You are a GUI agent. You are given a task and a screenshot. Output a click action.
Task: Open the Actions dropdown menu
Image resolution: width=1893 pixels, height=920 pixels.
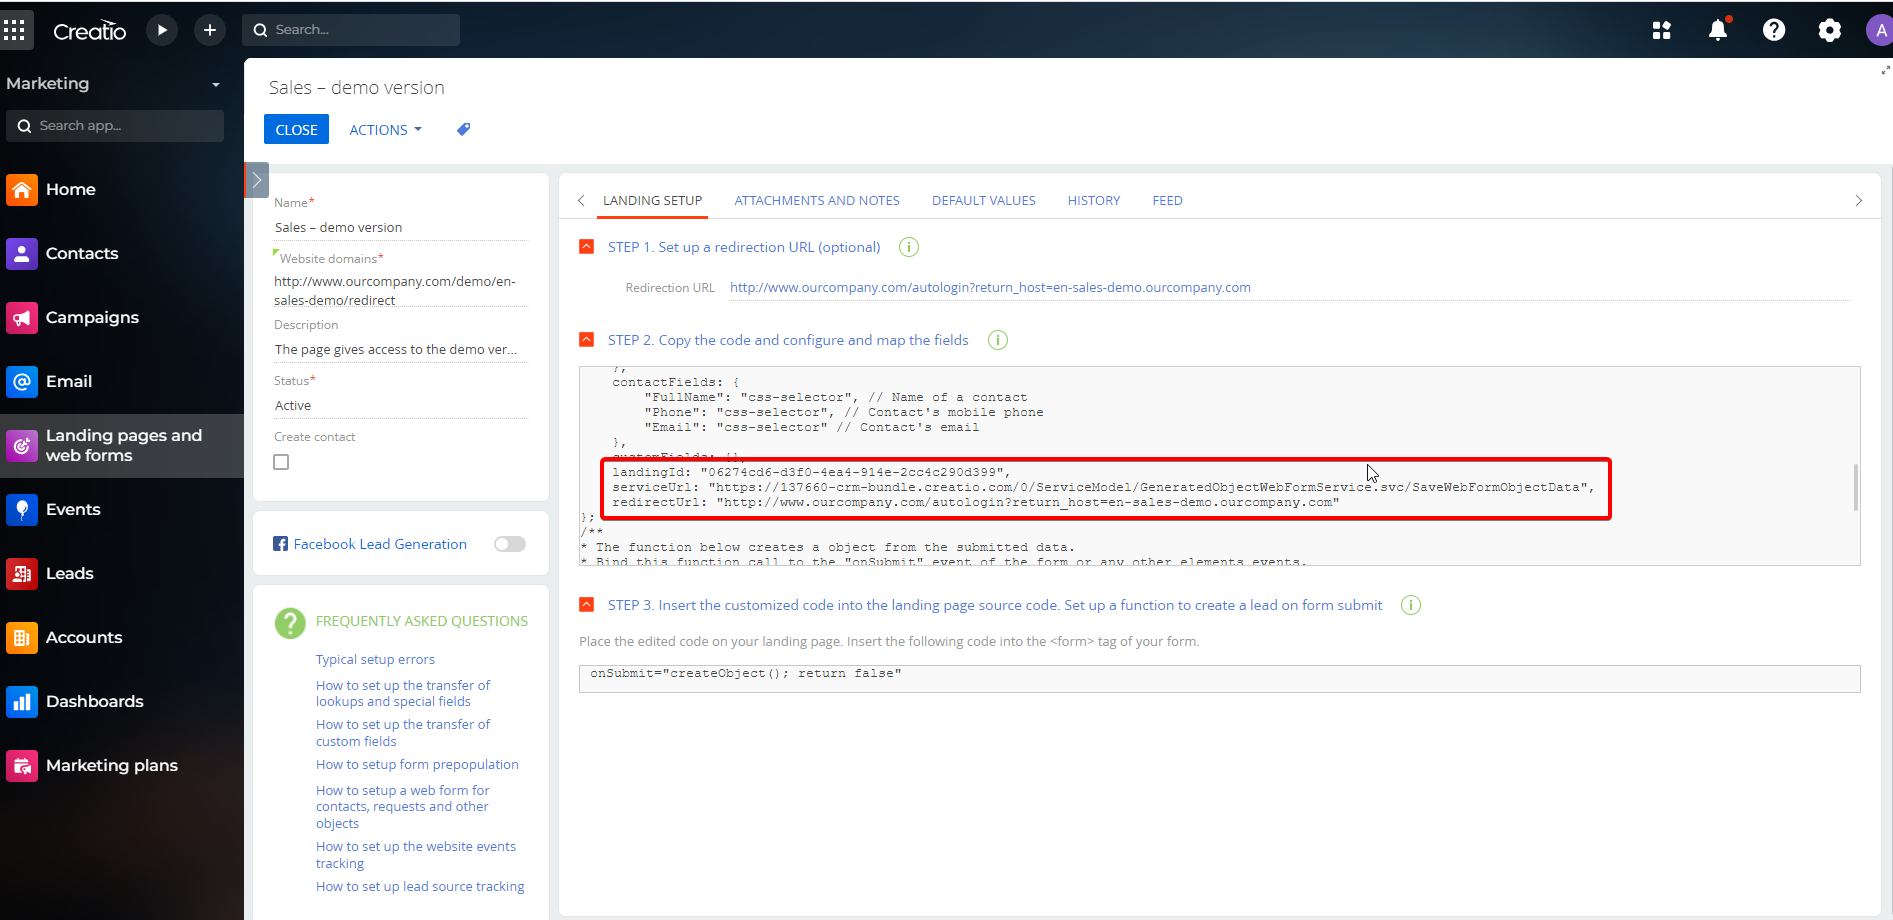(x=386, y=130)
